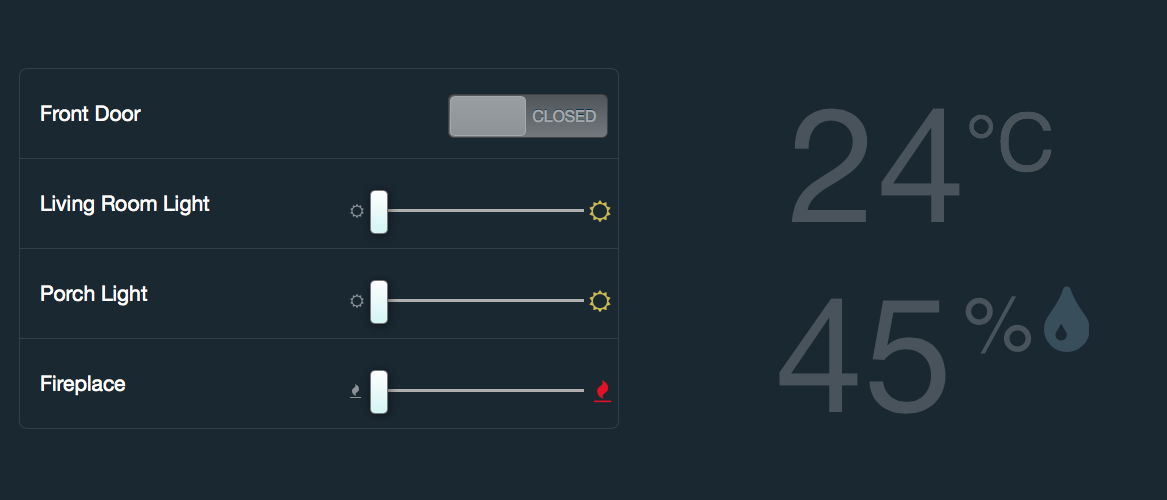Screen dimensions: 1167x500
Task: Click the middle of the Living Room Light slider track
Action: point(482,211)
